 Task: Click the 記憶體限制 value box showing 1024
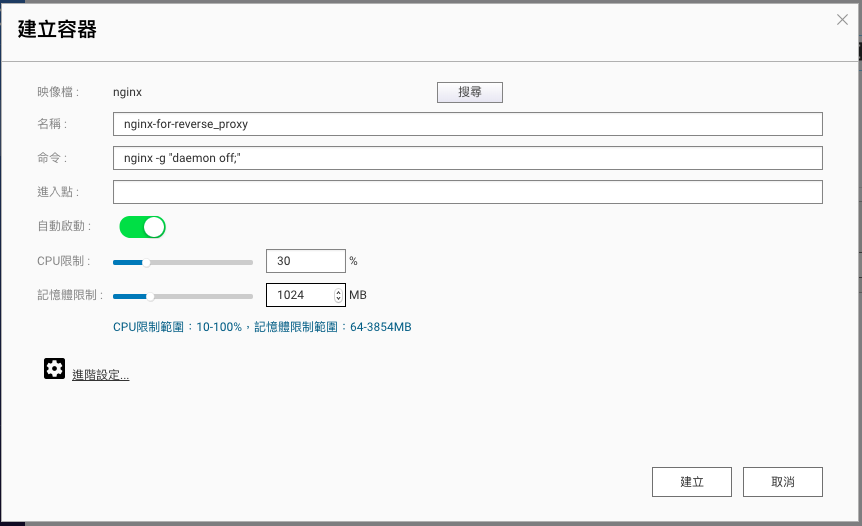click(298, 295)
